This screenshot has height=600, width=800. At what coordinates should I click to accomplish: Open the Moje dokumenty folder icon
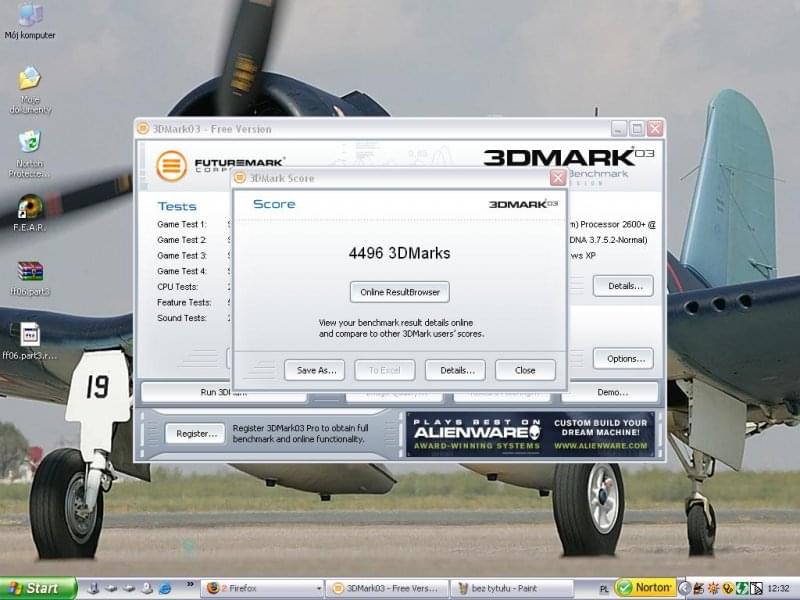coord(30,80)
